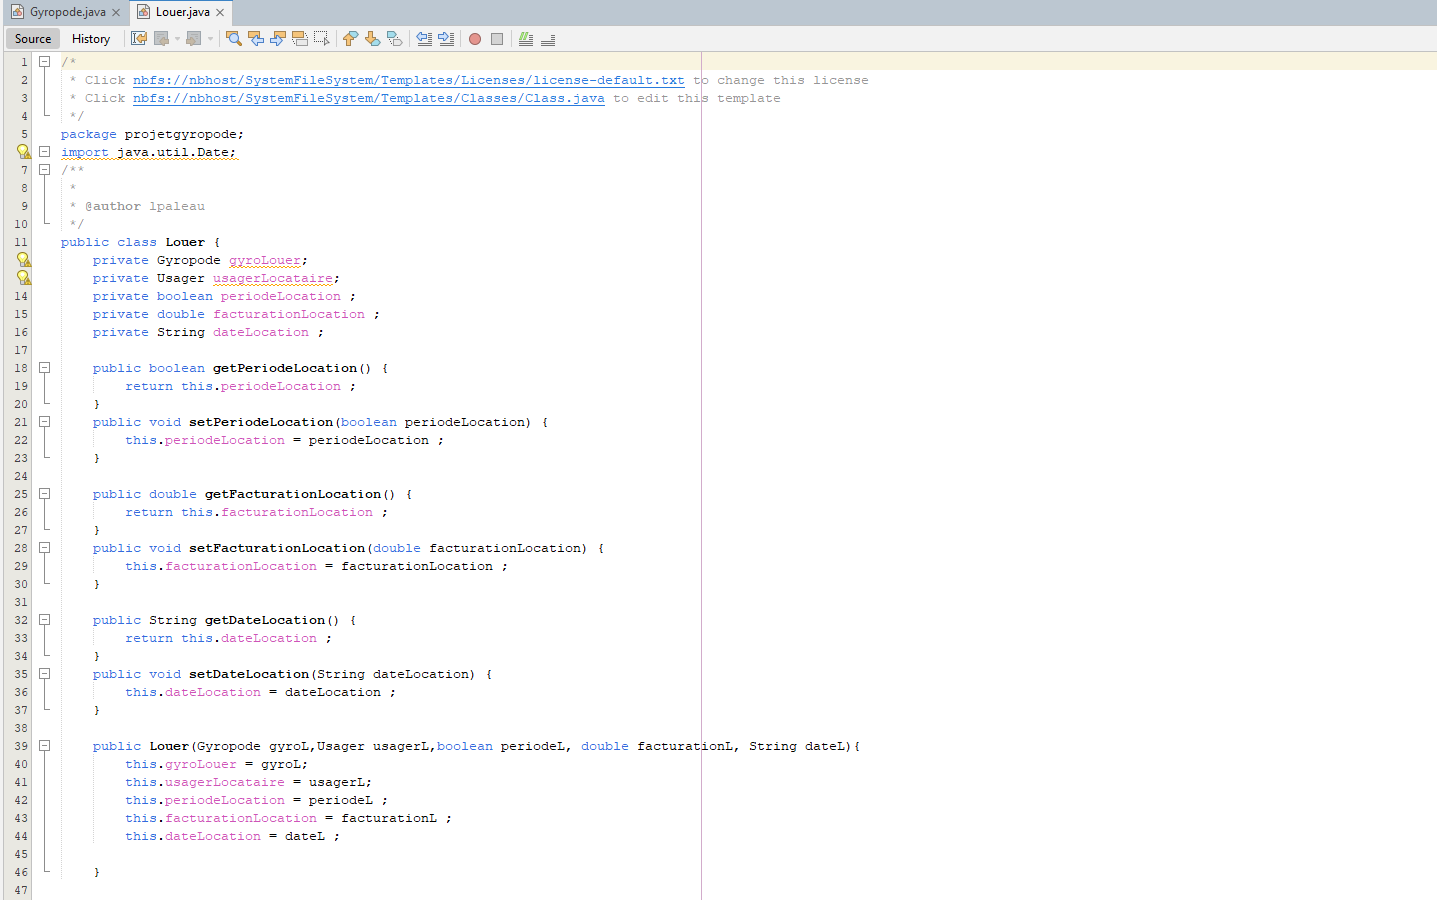Click Shift Line Right icon
1437x900 pixels.
(446, 39)
